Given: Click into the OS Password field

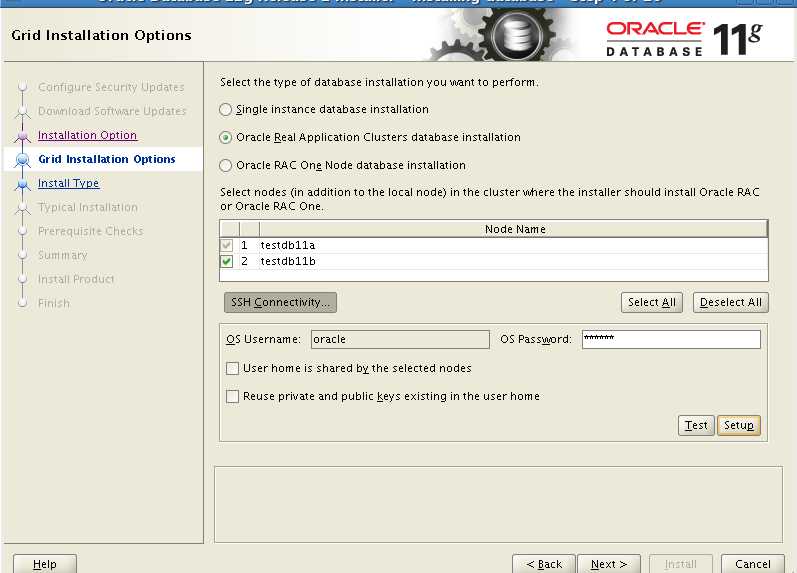Looking at the screenshot, I should click(671, 339).
